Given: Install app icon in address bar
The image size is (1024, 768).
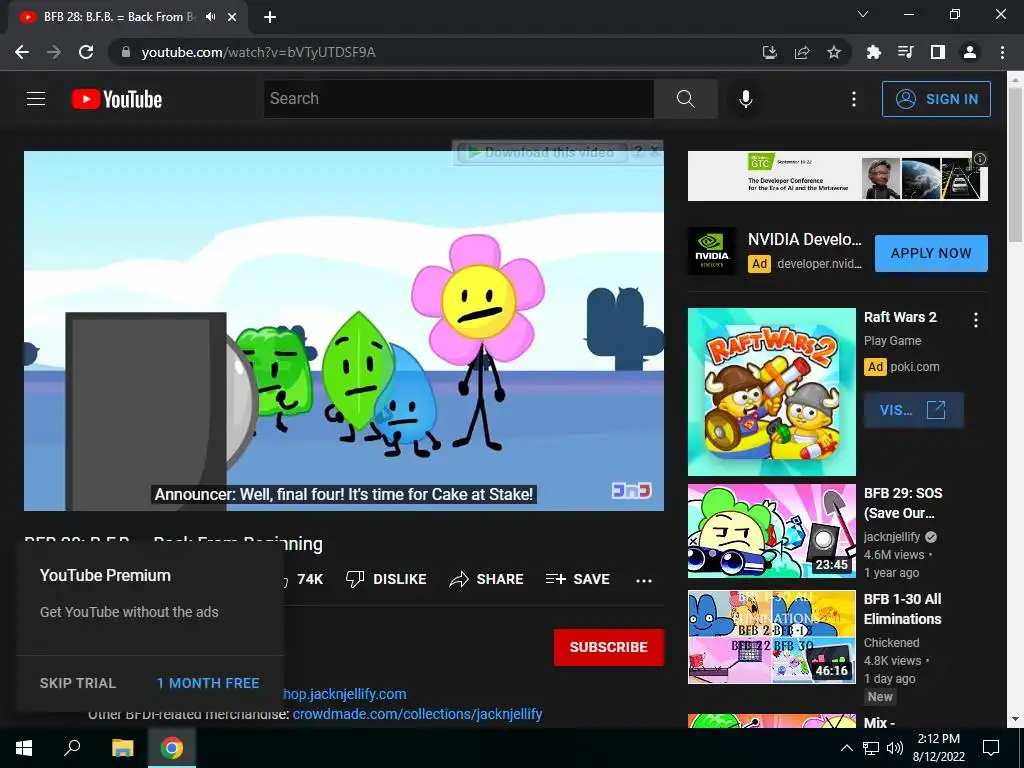Looking at the screenshot, I should click(x=770, y=52).
